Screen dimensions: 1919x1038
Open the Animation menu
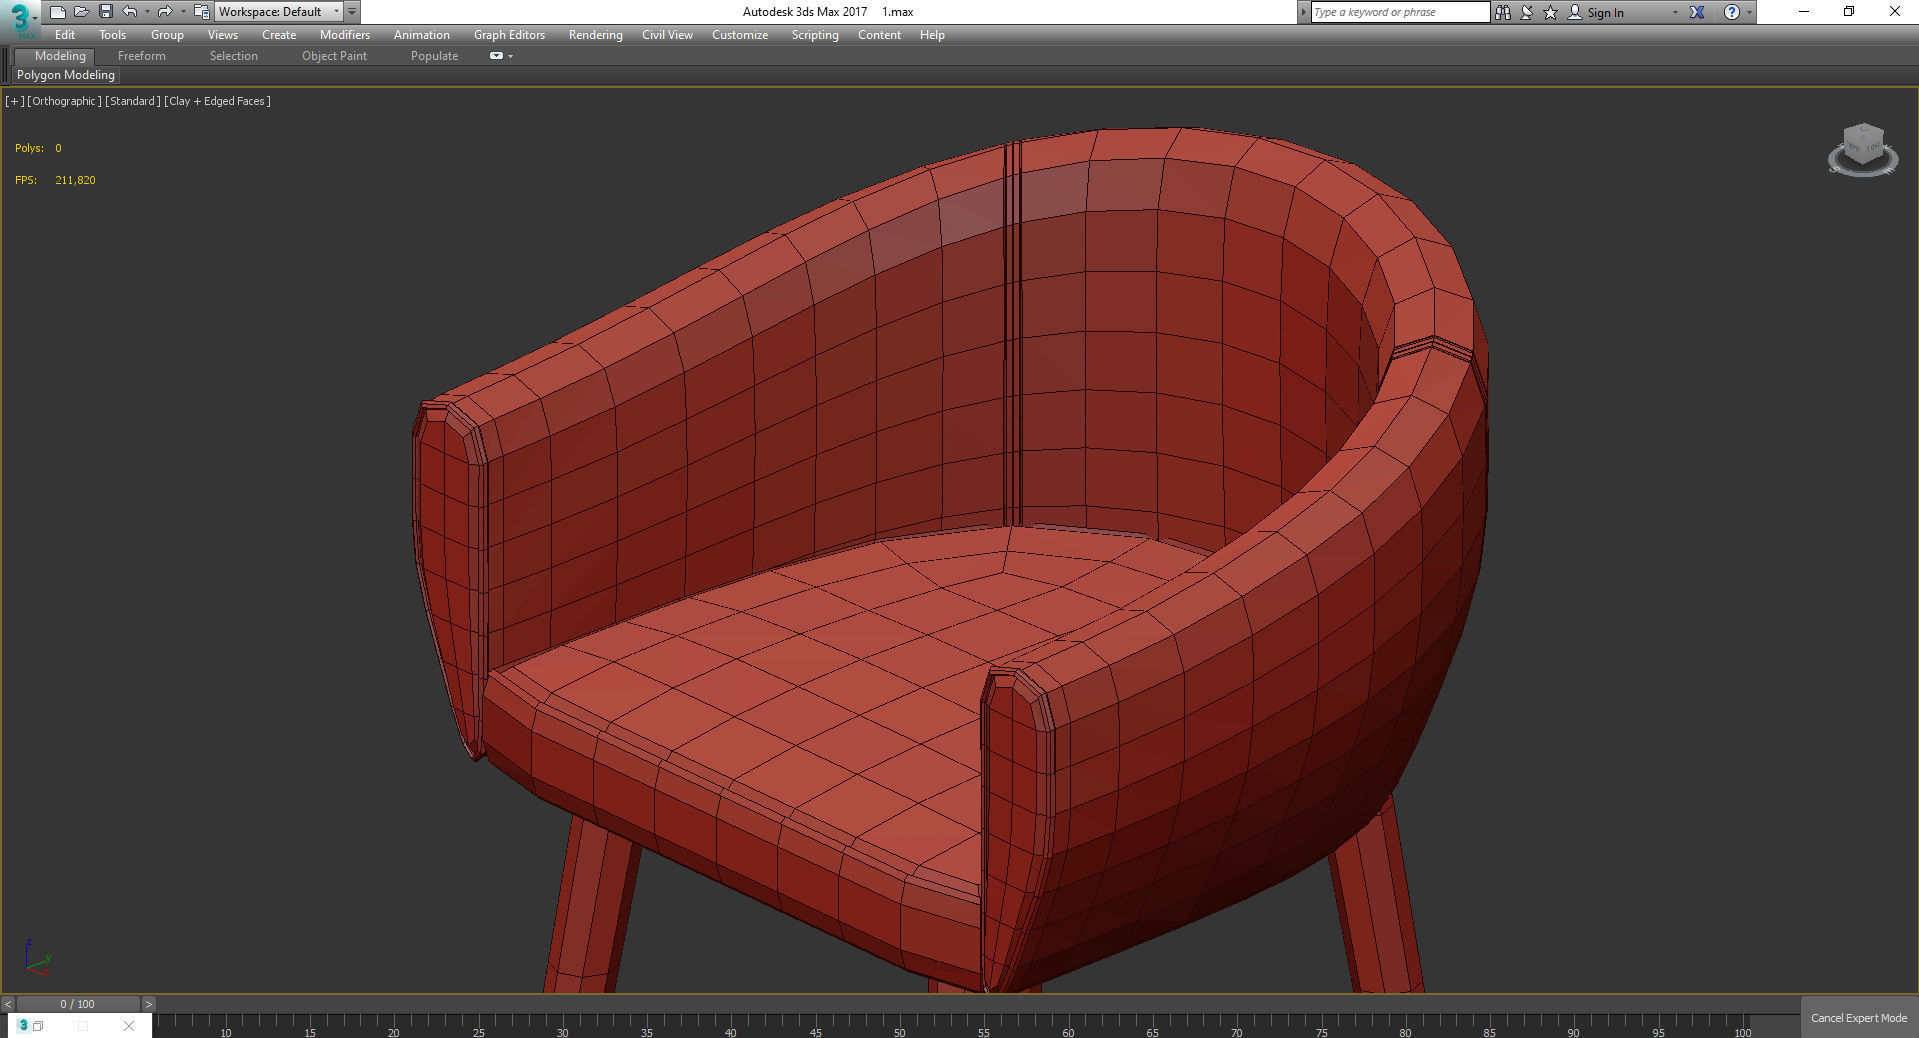tap(422, 35)
